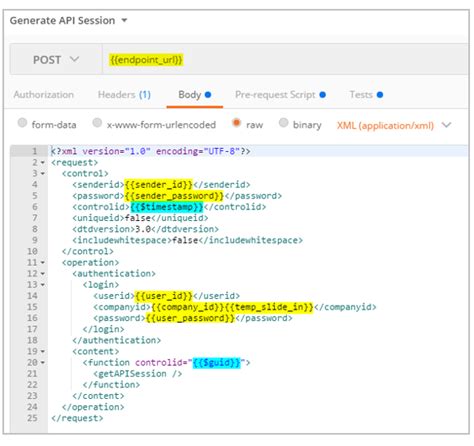Click the {{company_id}} variable on line 15
Image resolution: width=474 pixels, height=446 pixels.
pyautogui.click(x=187, y=307)
